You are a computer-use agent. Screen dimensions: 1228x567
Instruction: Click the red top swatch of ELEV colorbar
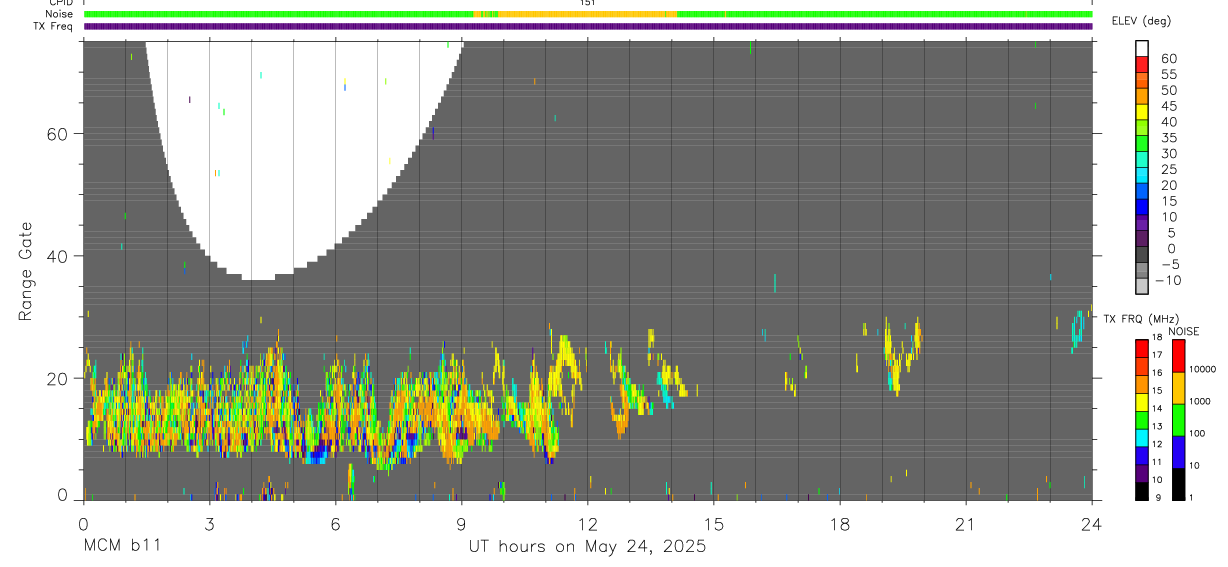pos(1142,64)
